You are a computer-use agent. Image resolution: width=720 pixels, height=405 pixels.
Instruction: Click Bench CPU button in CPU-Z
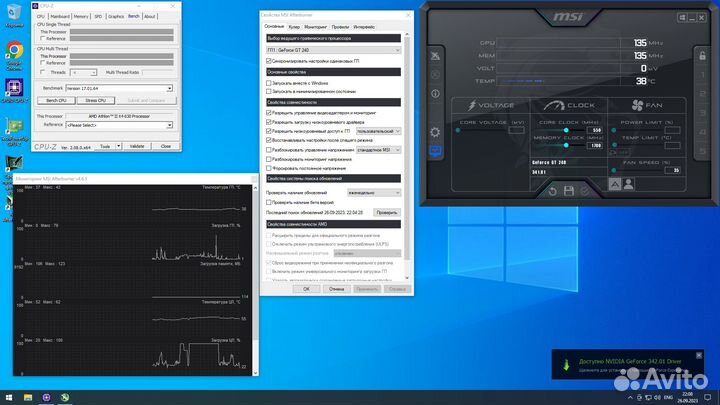pos(56,100)
